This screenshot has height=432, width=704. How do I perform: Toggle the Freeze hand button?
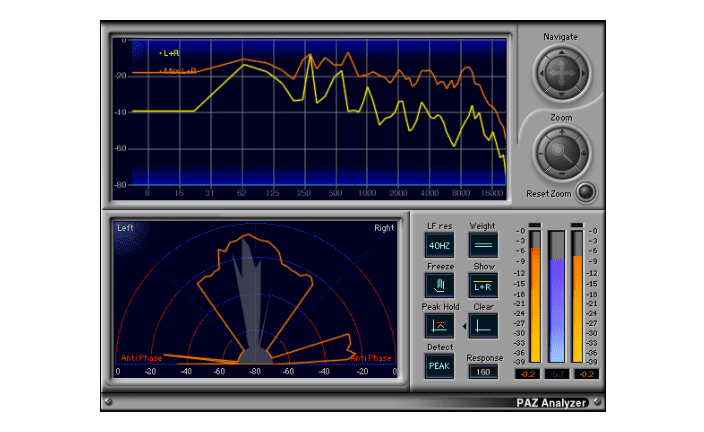click(x=439, y=286)
